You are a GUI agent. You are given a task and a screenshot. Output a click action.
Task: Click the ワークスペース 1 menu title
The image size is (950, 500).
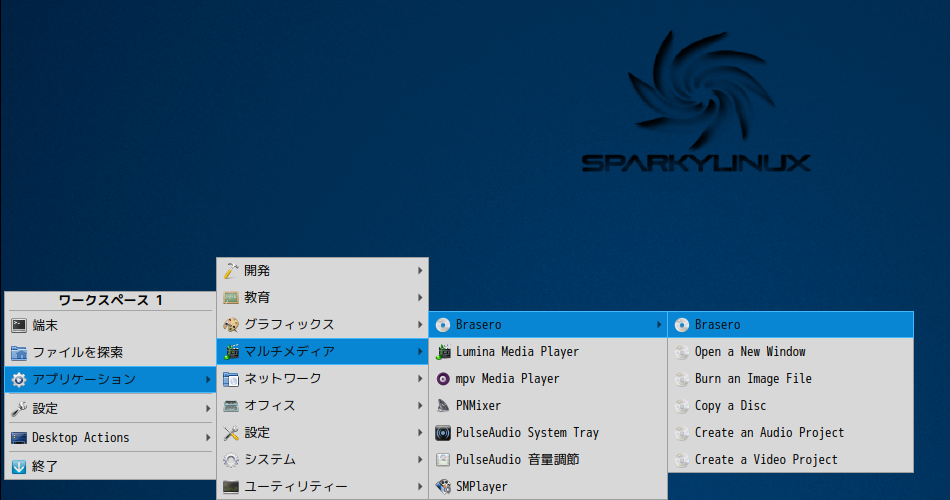[x=110, y=301]
